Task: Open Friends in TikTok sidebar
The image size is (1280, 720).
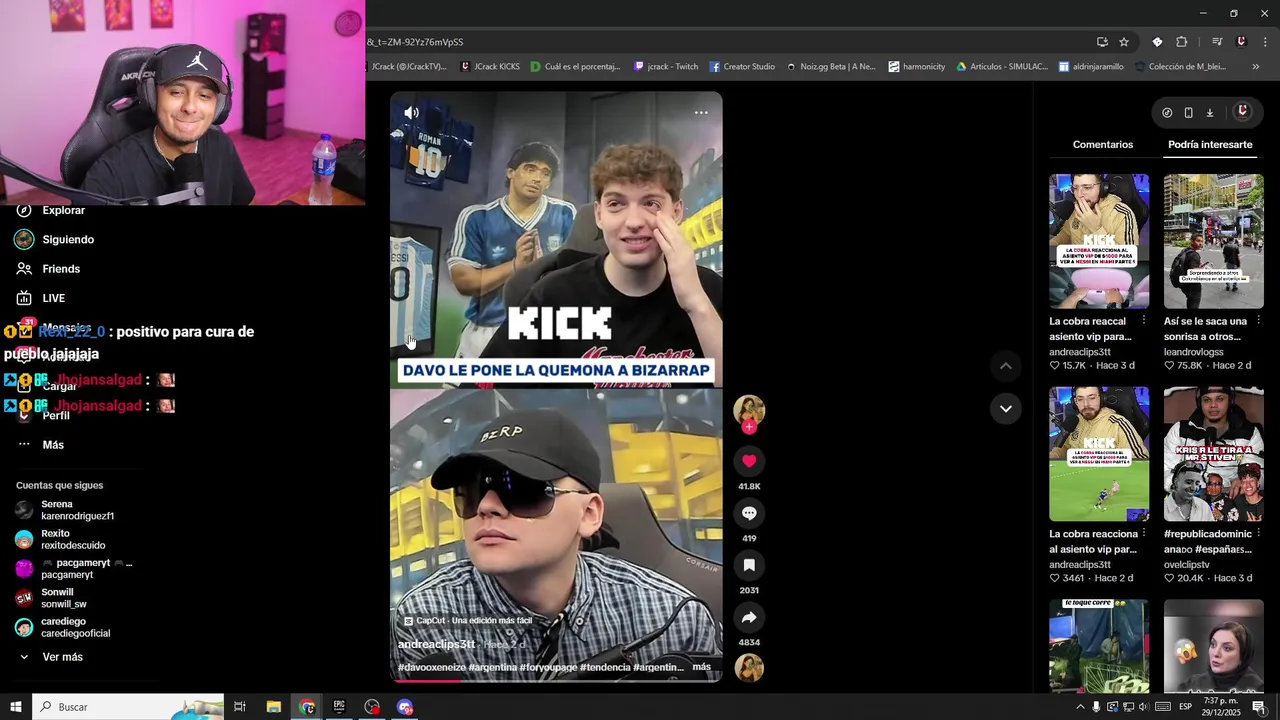Action: pos(61,269)
